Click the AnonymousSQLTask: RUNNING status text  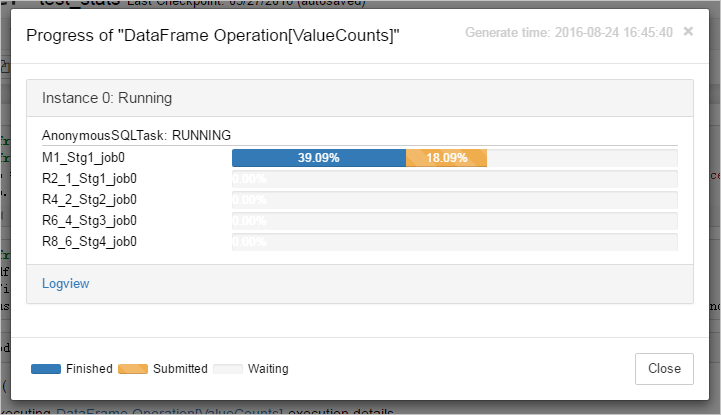[x=136, y=135]
